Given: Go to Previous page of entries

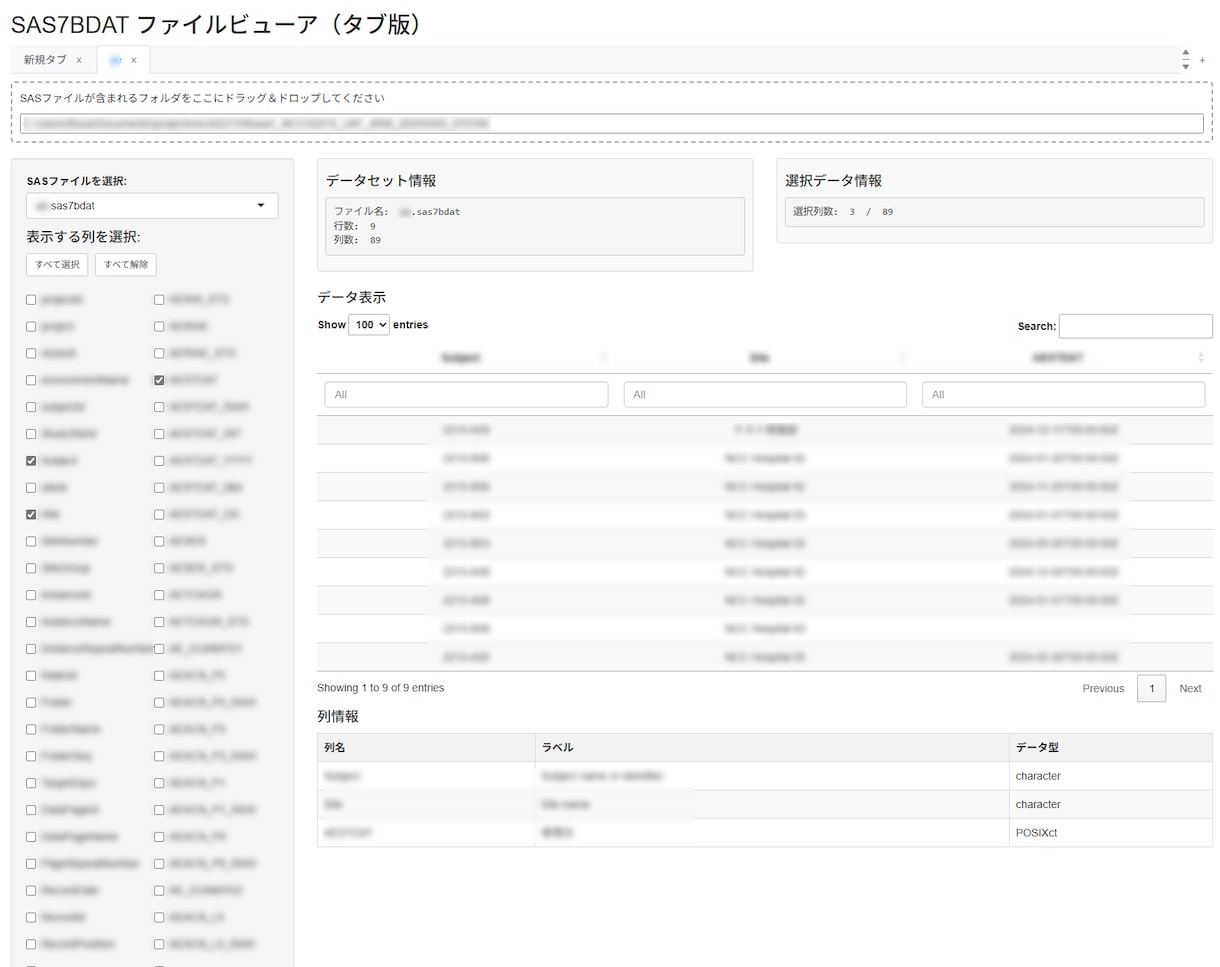Looking at the screenshot, I should point(1103,688).
